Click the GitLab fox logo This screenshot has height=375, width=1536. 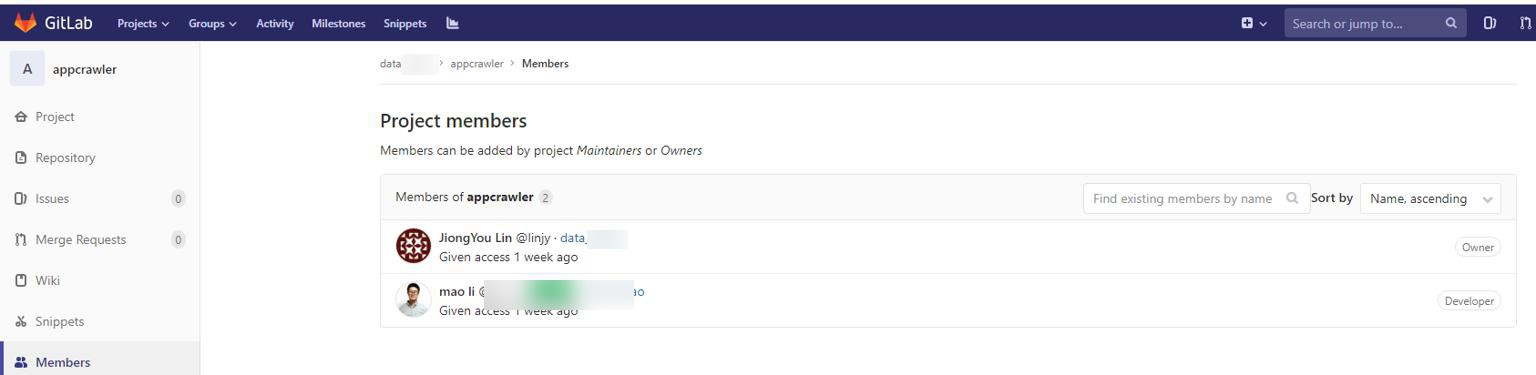tap(25, 23)
